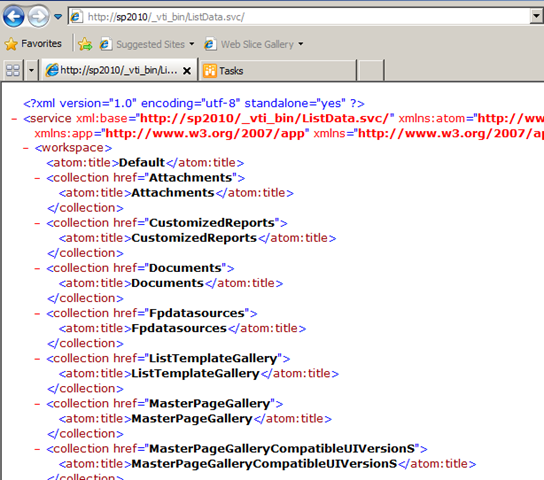
Task: Close the ListData.svc tab
Action: [187, 71]
